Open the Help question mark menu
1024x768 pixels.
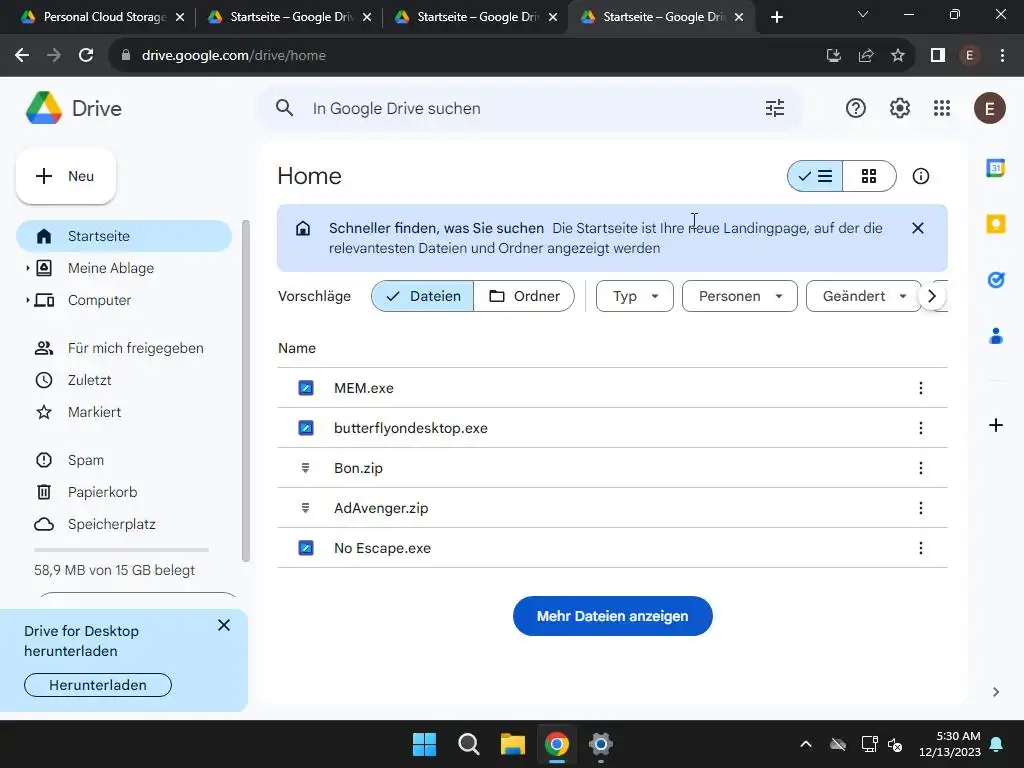pos(856,108)
